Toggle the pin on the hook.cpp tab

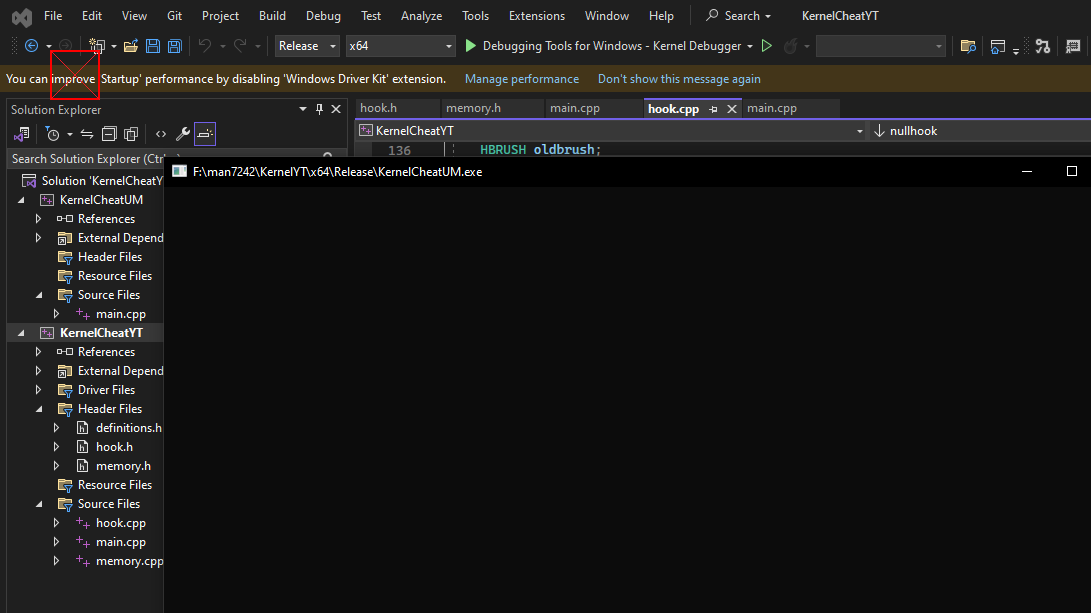click(x=713, y=109)
